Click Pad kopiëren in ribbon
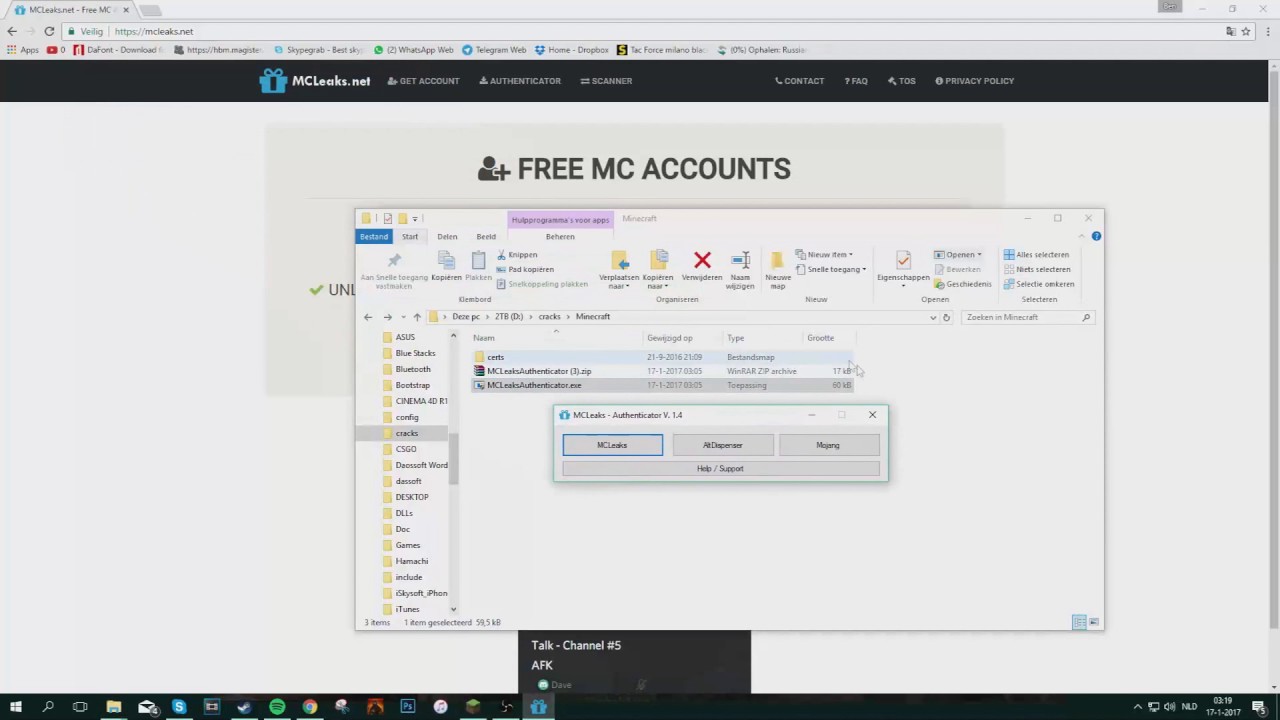The width and height of the screenshot is (1280, 720). pyautogui.click(x=524, y=269)
